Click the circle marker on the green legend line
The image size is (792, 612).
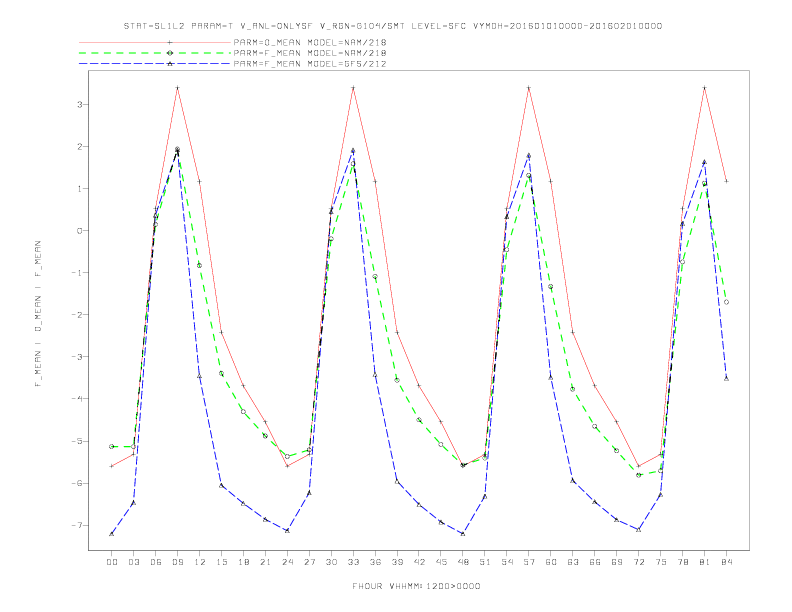170,53
